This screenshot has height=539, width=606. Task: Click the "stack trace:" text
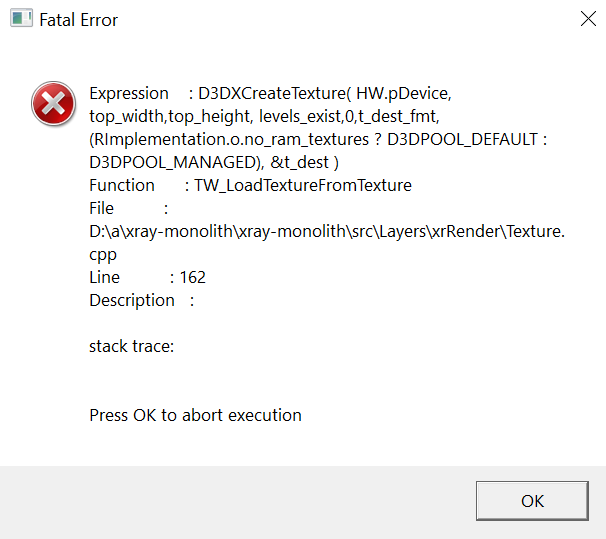click(132, 346)
